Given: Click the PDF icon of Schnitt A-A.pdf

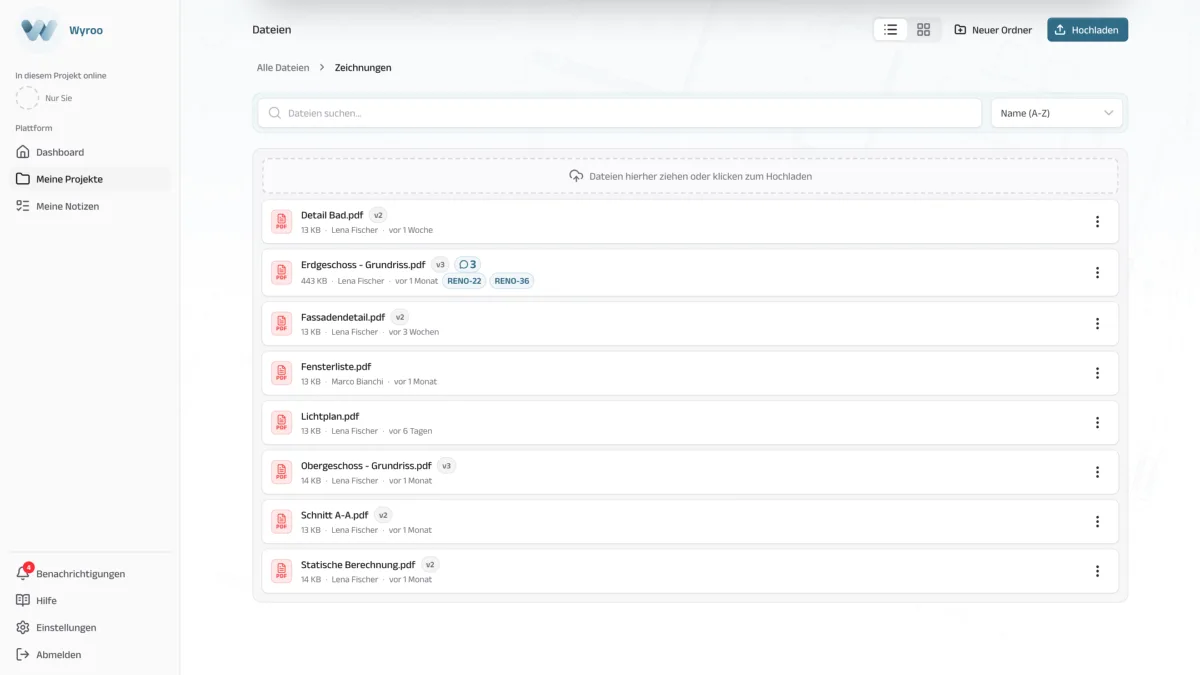Looking at the screenshot, I should pos(282,522).
